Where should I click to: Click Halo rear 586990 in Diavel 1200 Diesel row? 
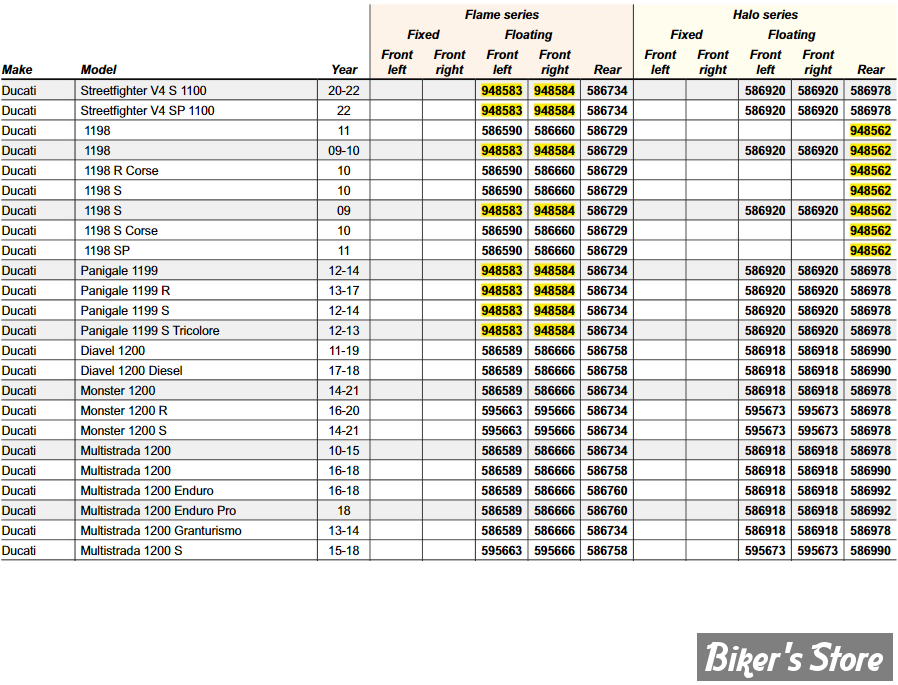[871, 371]
